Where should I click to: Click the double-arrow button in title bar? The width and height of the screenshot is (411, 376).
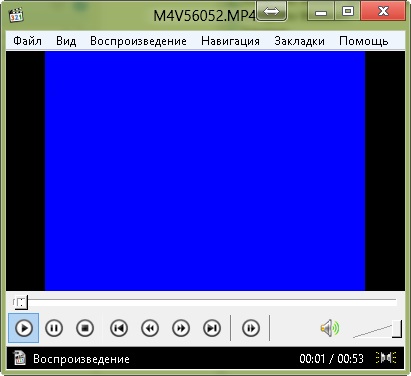pyautogui.click(x=272, y=12)
